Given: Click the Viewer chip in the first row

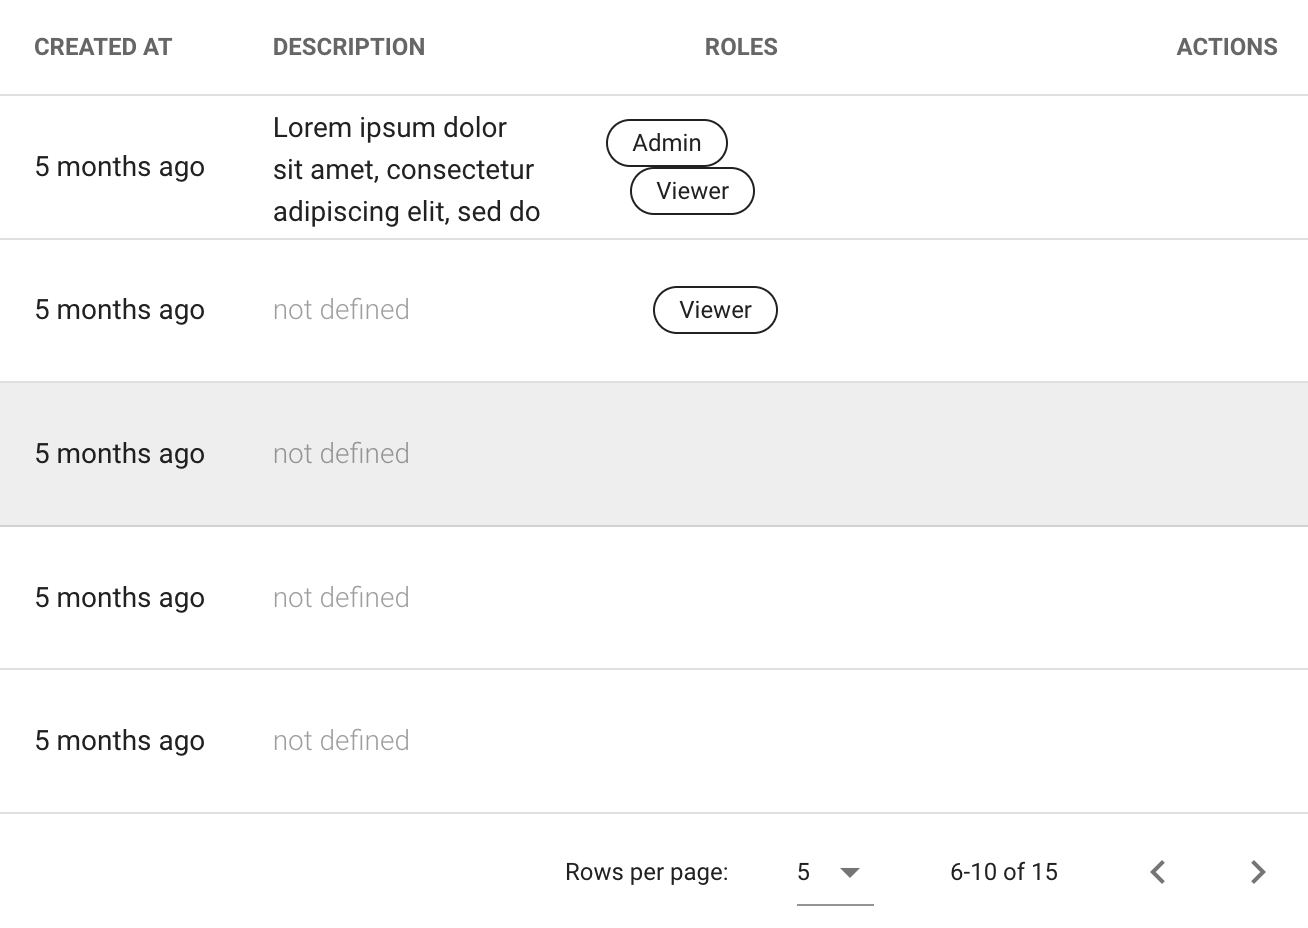Looking at the screenshot, I should (691, 190).
